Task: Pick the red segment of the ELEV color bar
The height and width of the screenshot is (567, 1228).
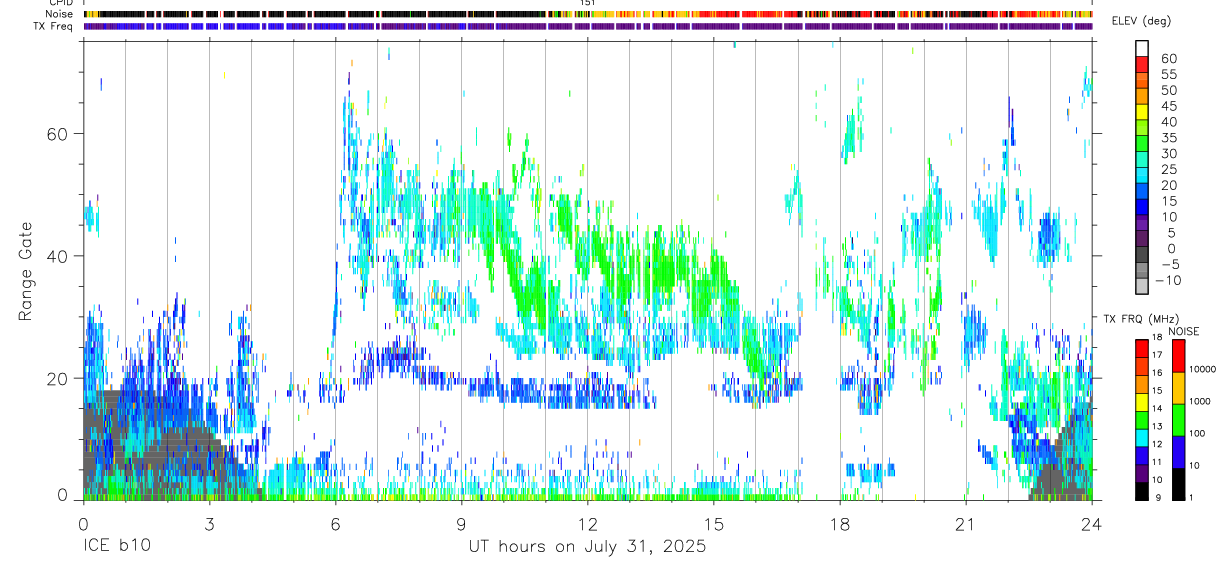Action: (1142, 63)
